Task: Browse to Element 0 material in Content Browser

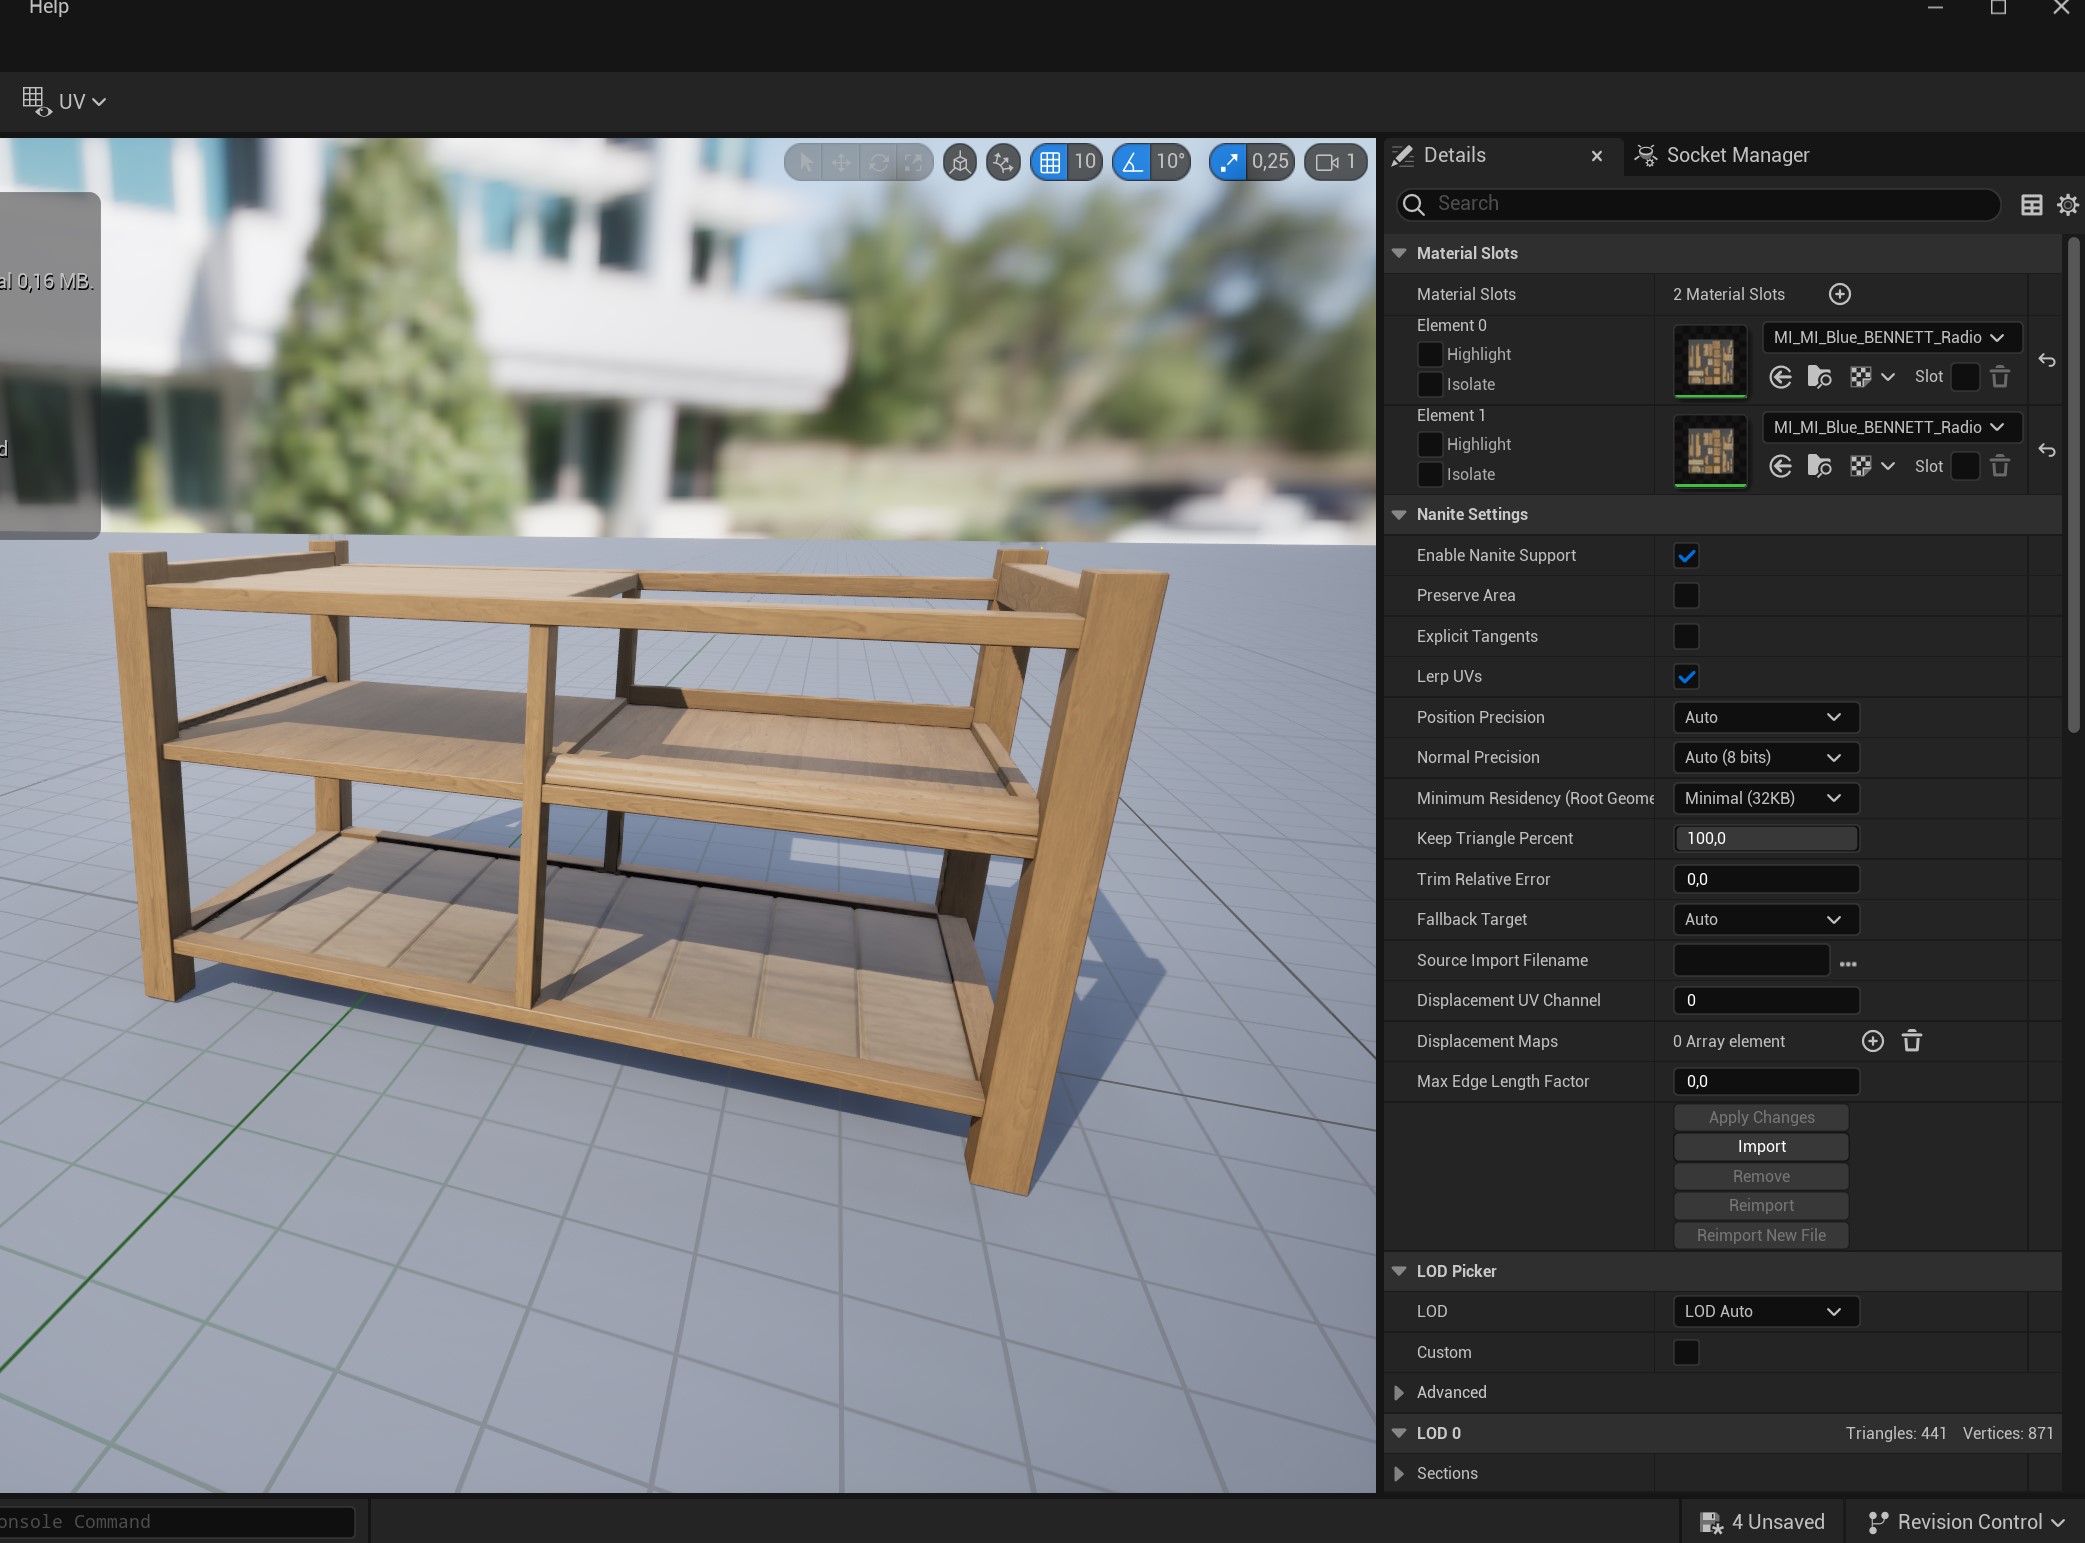Action: [1819, 377]
